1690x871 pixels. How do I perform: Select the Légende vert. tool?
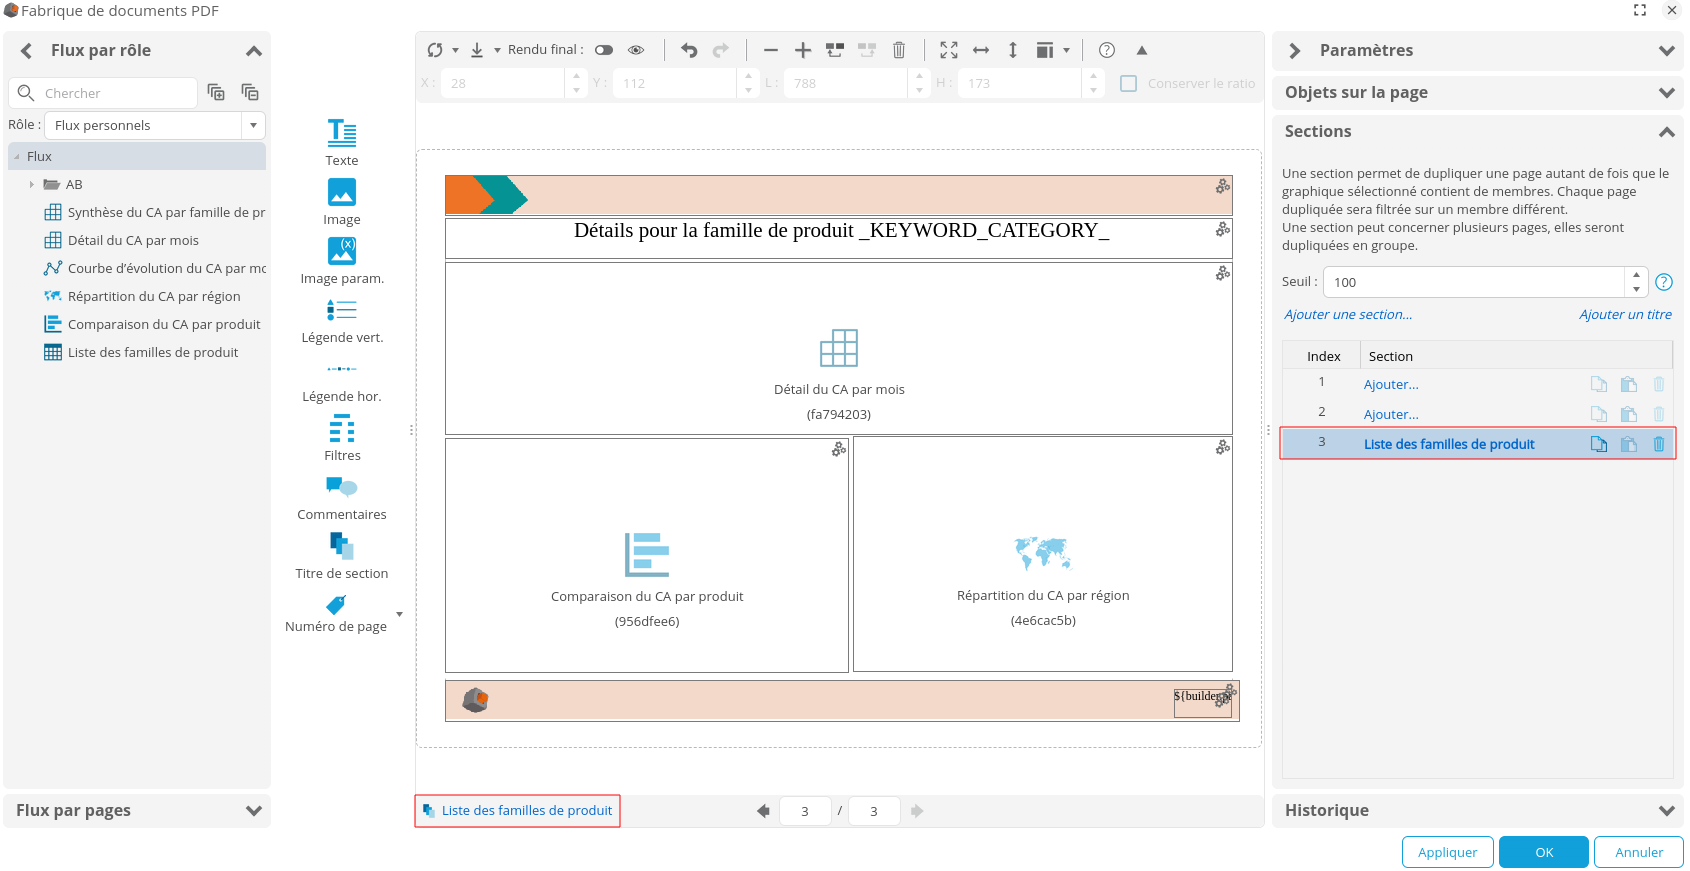click(342, 319)
